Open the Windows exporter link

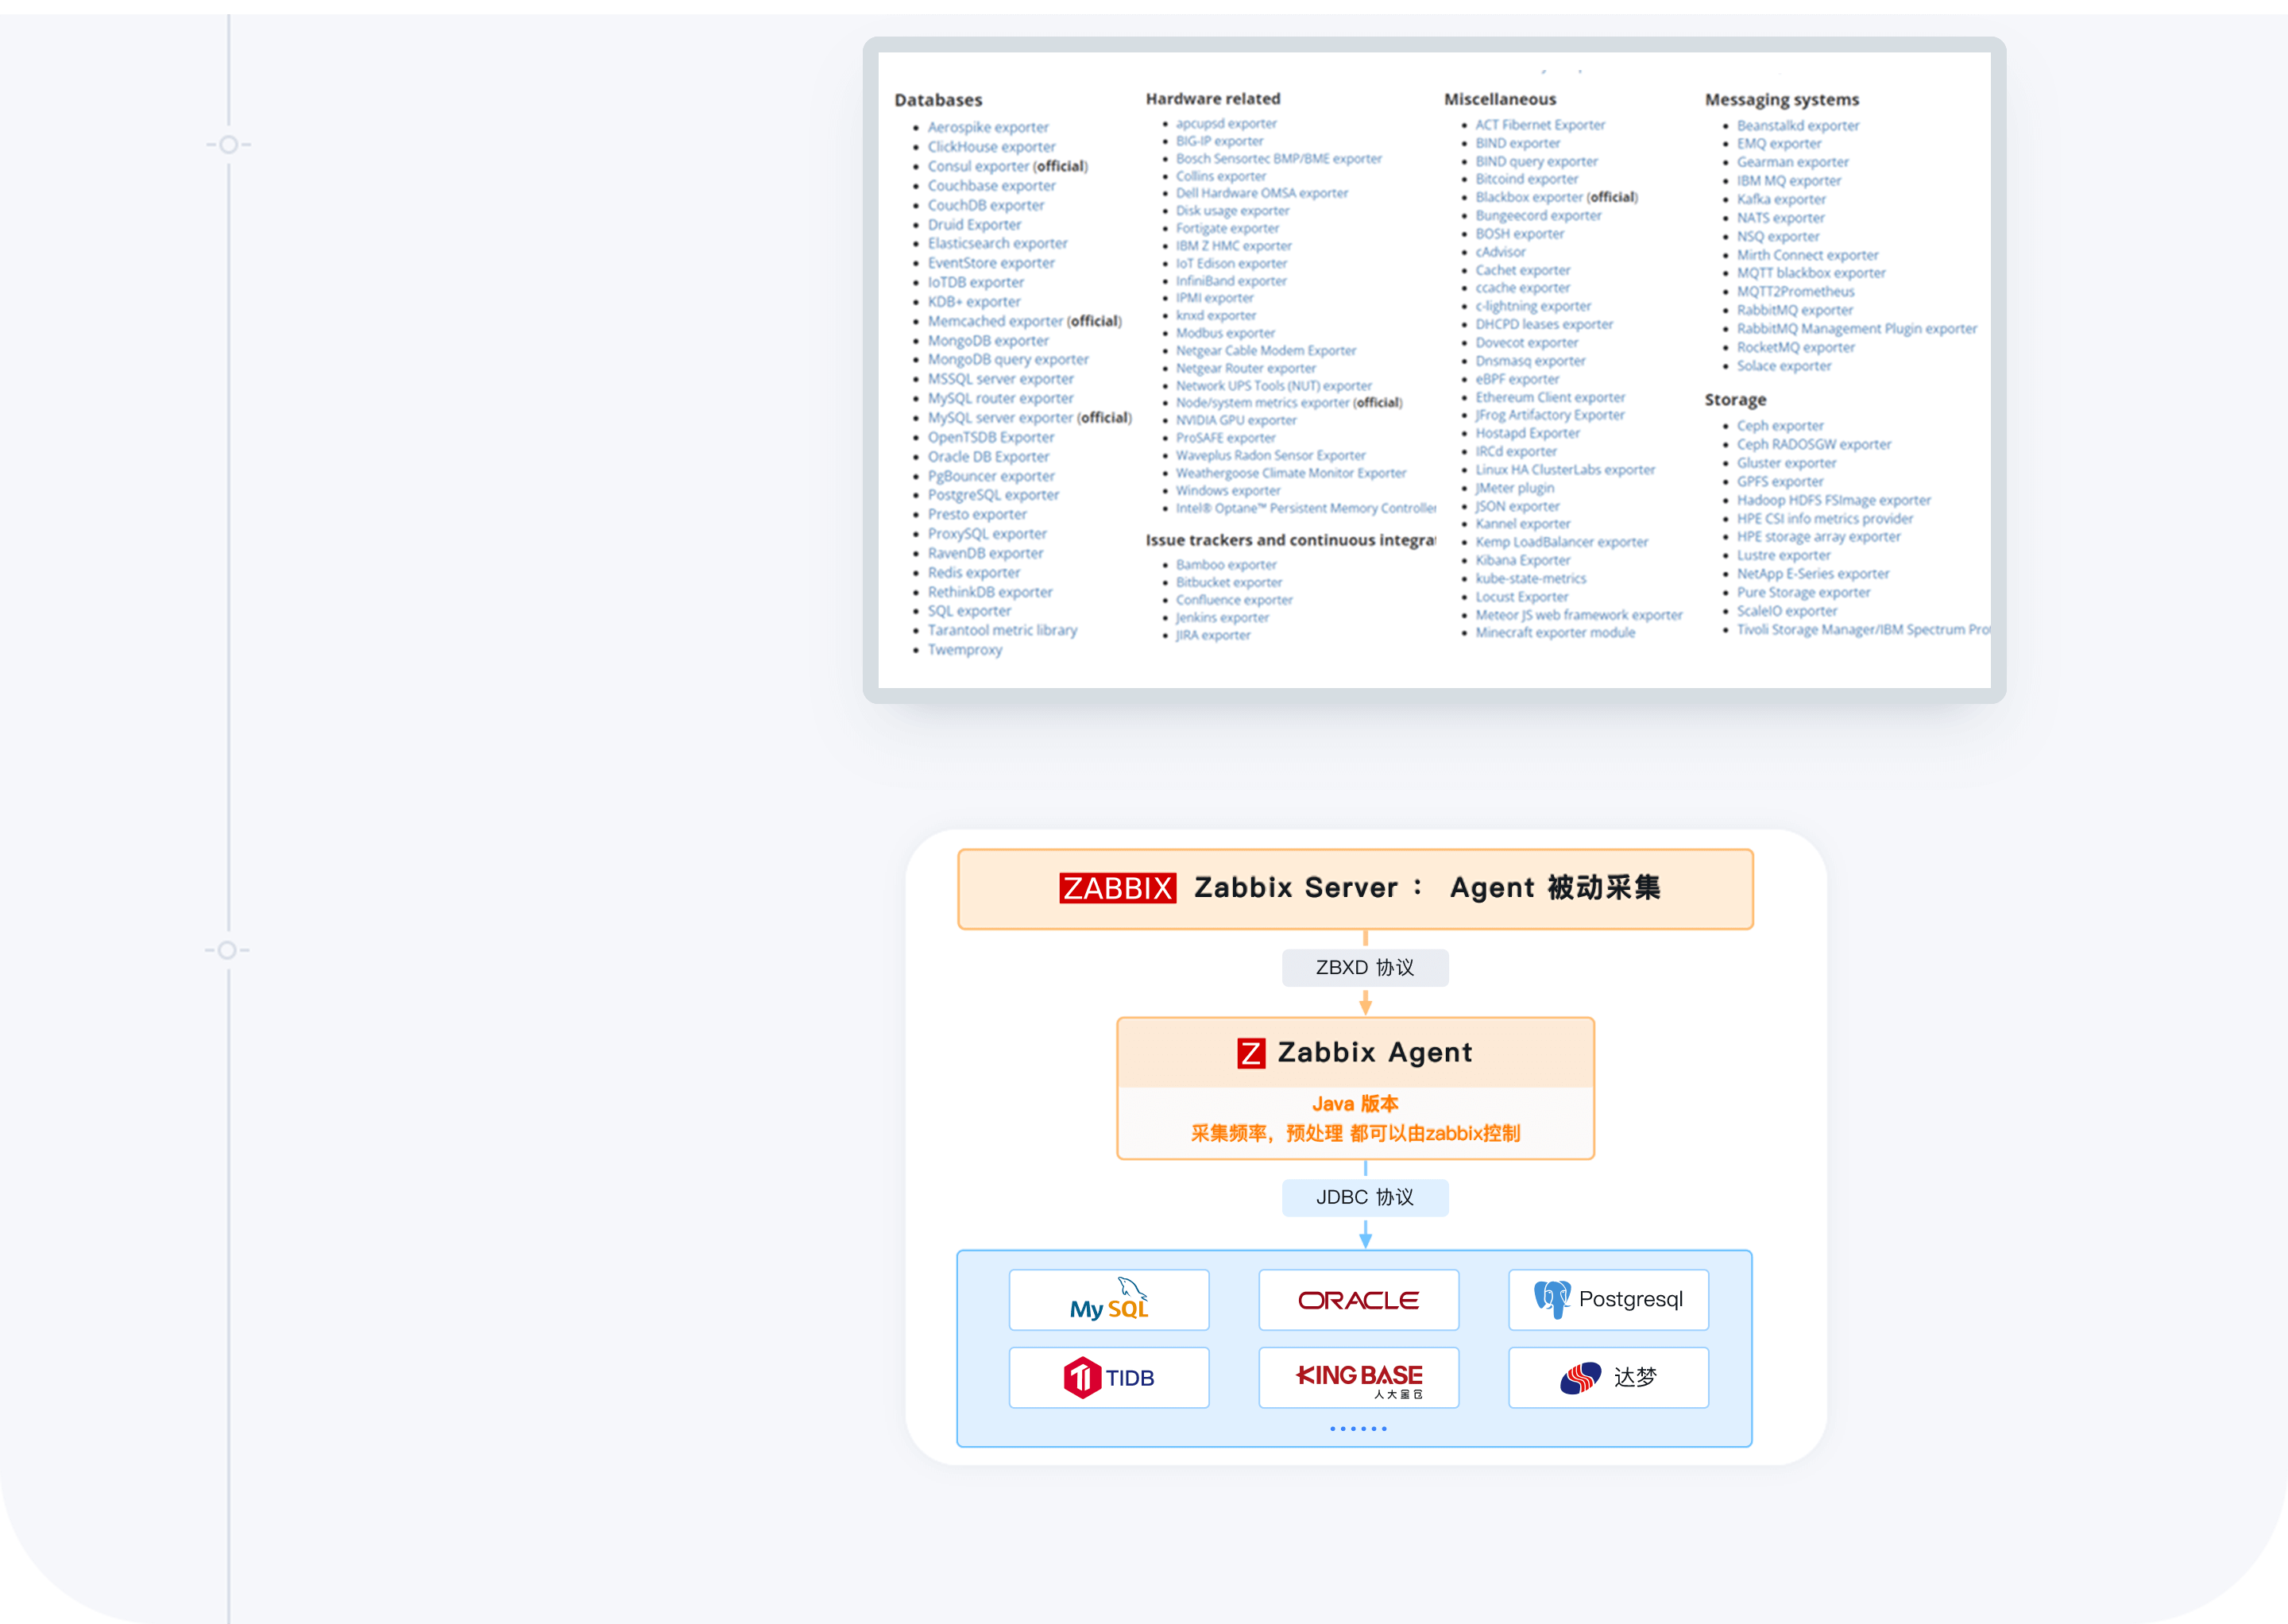coord(1228,491)
